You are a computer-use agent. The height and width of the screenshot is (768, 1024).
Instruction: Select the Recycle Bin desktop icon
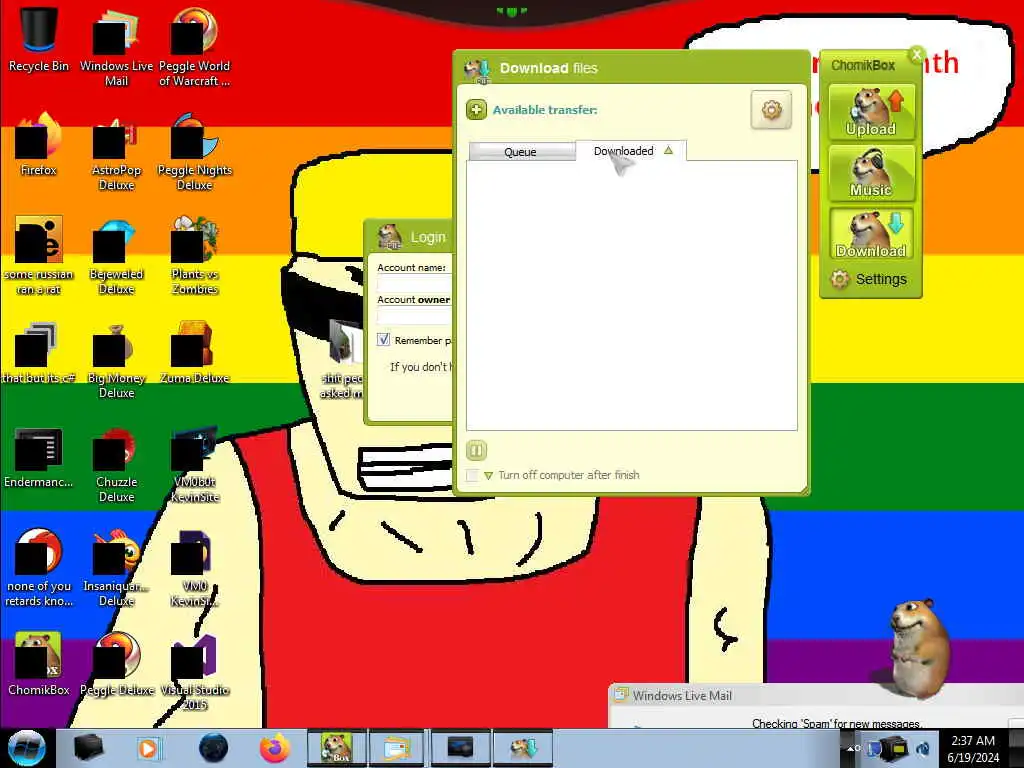point(39,39)
